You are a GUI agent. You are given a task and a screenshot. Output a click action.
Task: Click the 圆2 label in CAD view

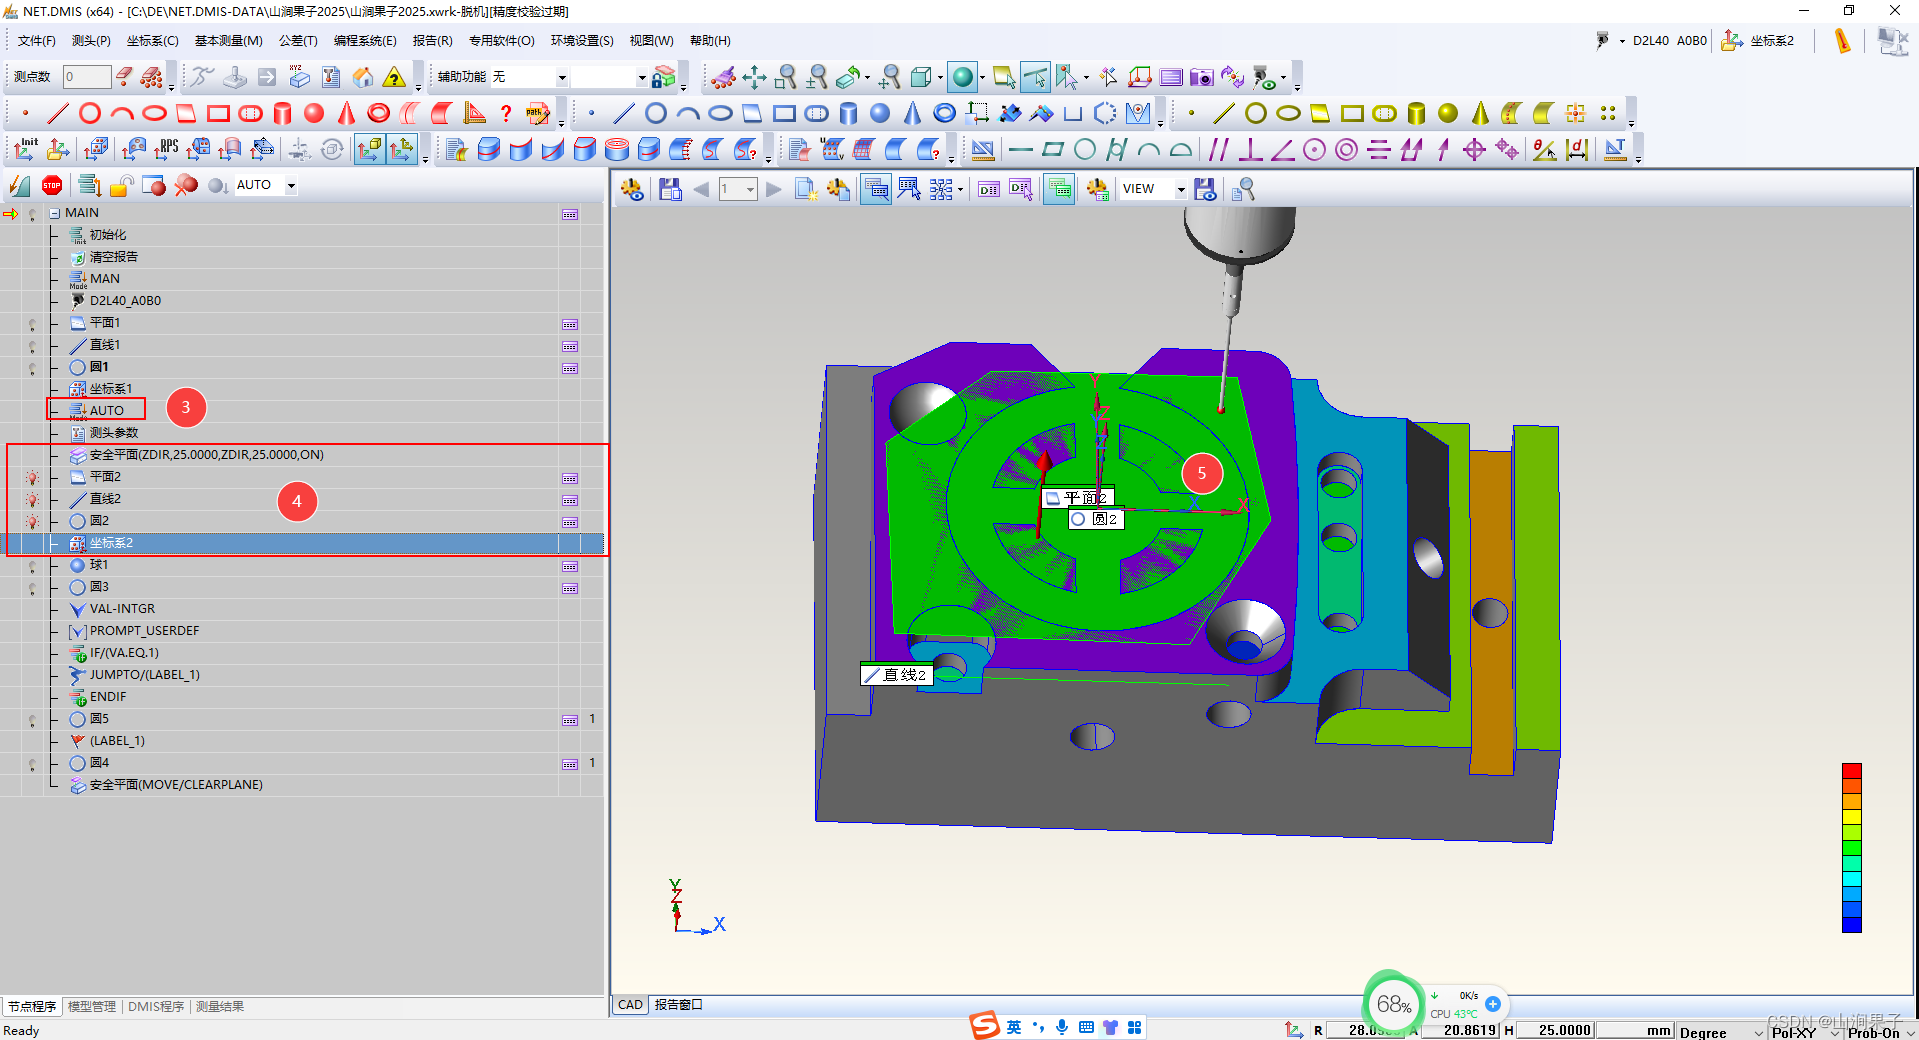(x=1096, y=519)
